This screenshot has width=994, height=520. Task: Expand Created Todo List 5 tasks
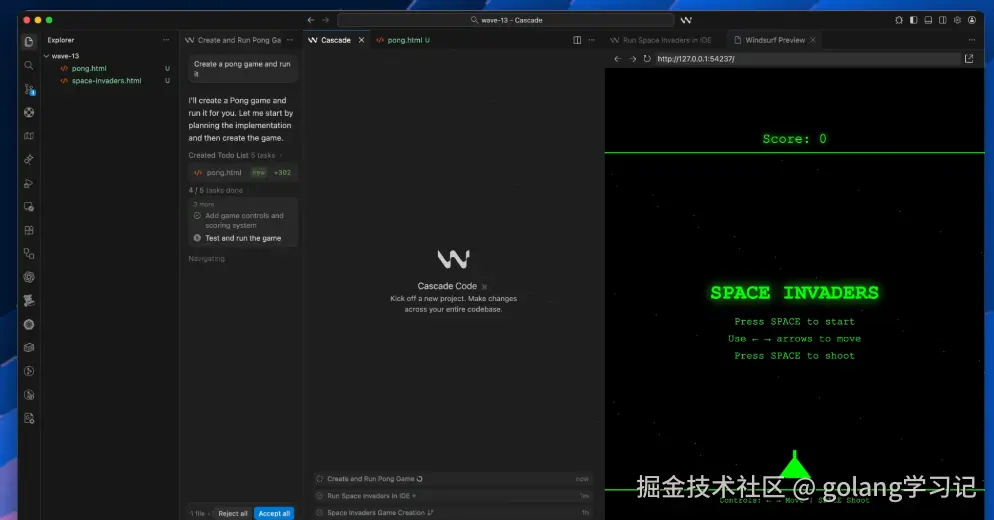[x=235, y=155]
